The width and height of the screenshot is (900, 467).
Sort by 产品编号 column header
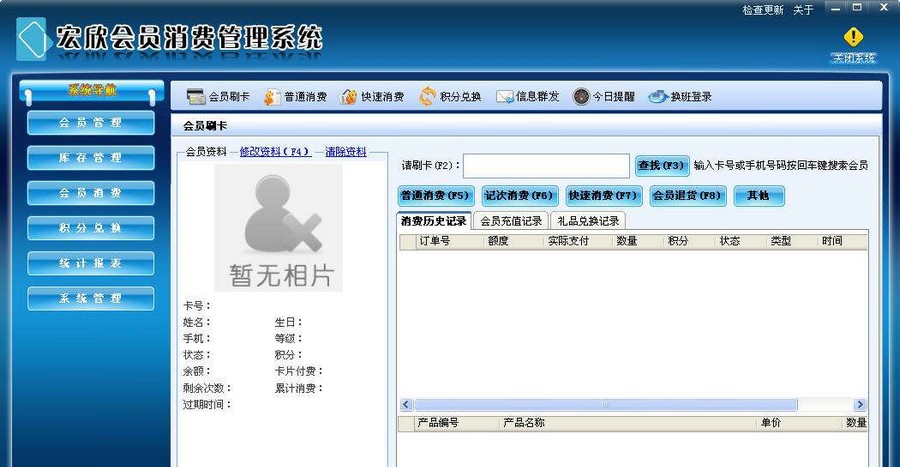[457, 423]
